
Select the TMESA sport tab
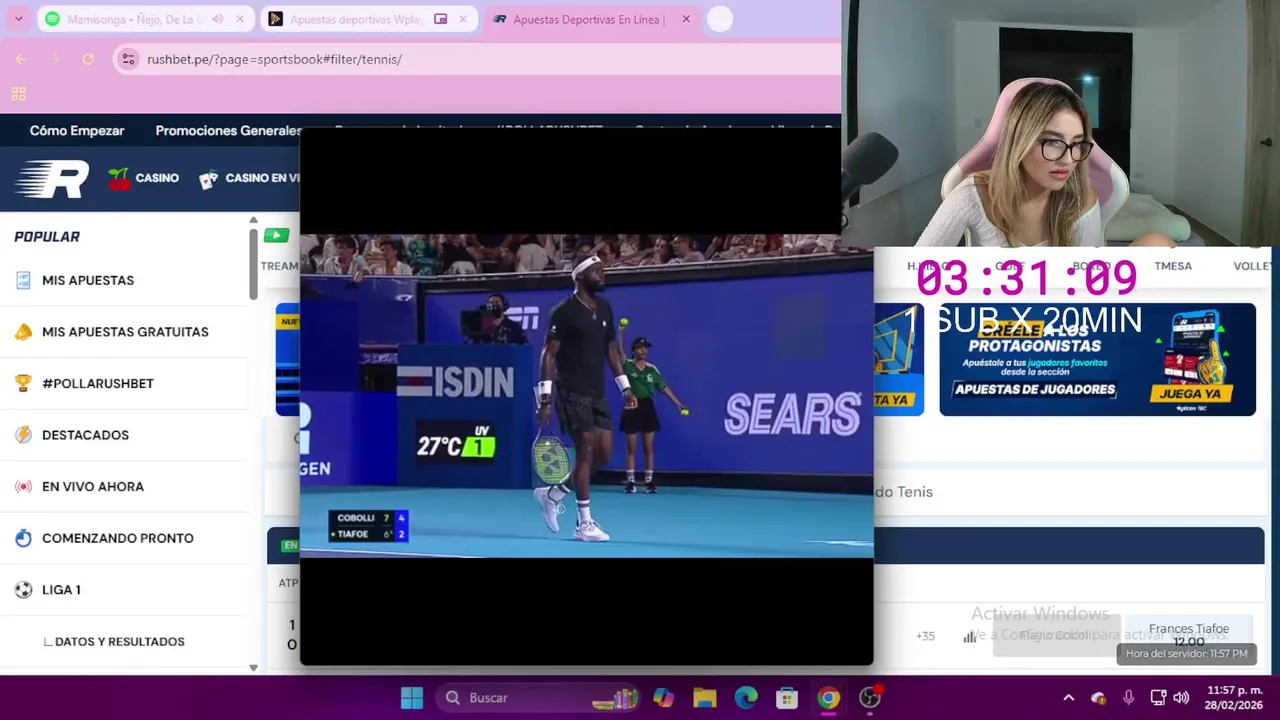1173,266
